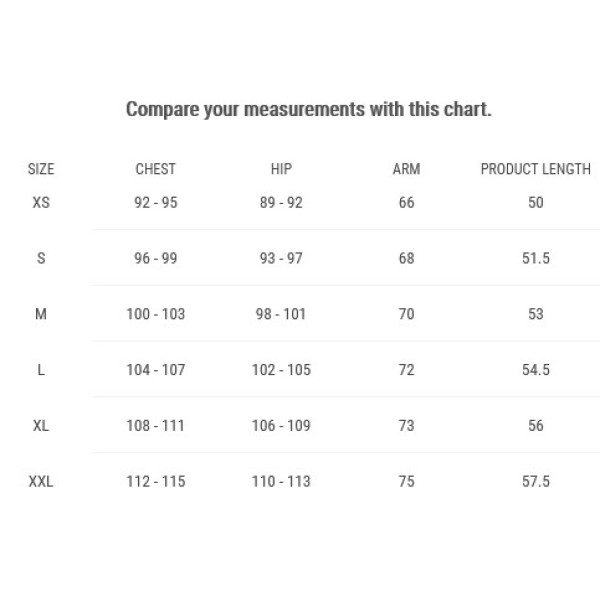Click the SIZE column header
The height and width of the screenshot is (600, 600).
point(41,169)
